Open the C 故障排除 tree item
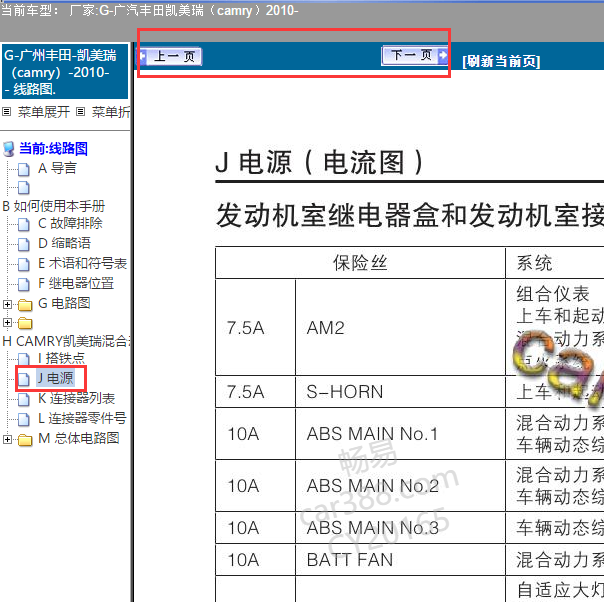The height and width of the screenshot is (602, 604). [70, 223]
